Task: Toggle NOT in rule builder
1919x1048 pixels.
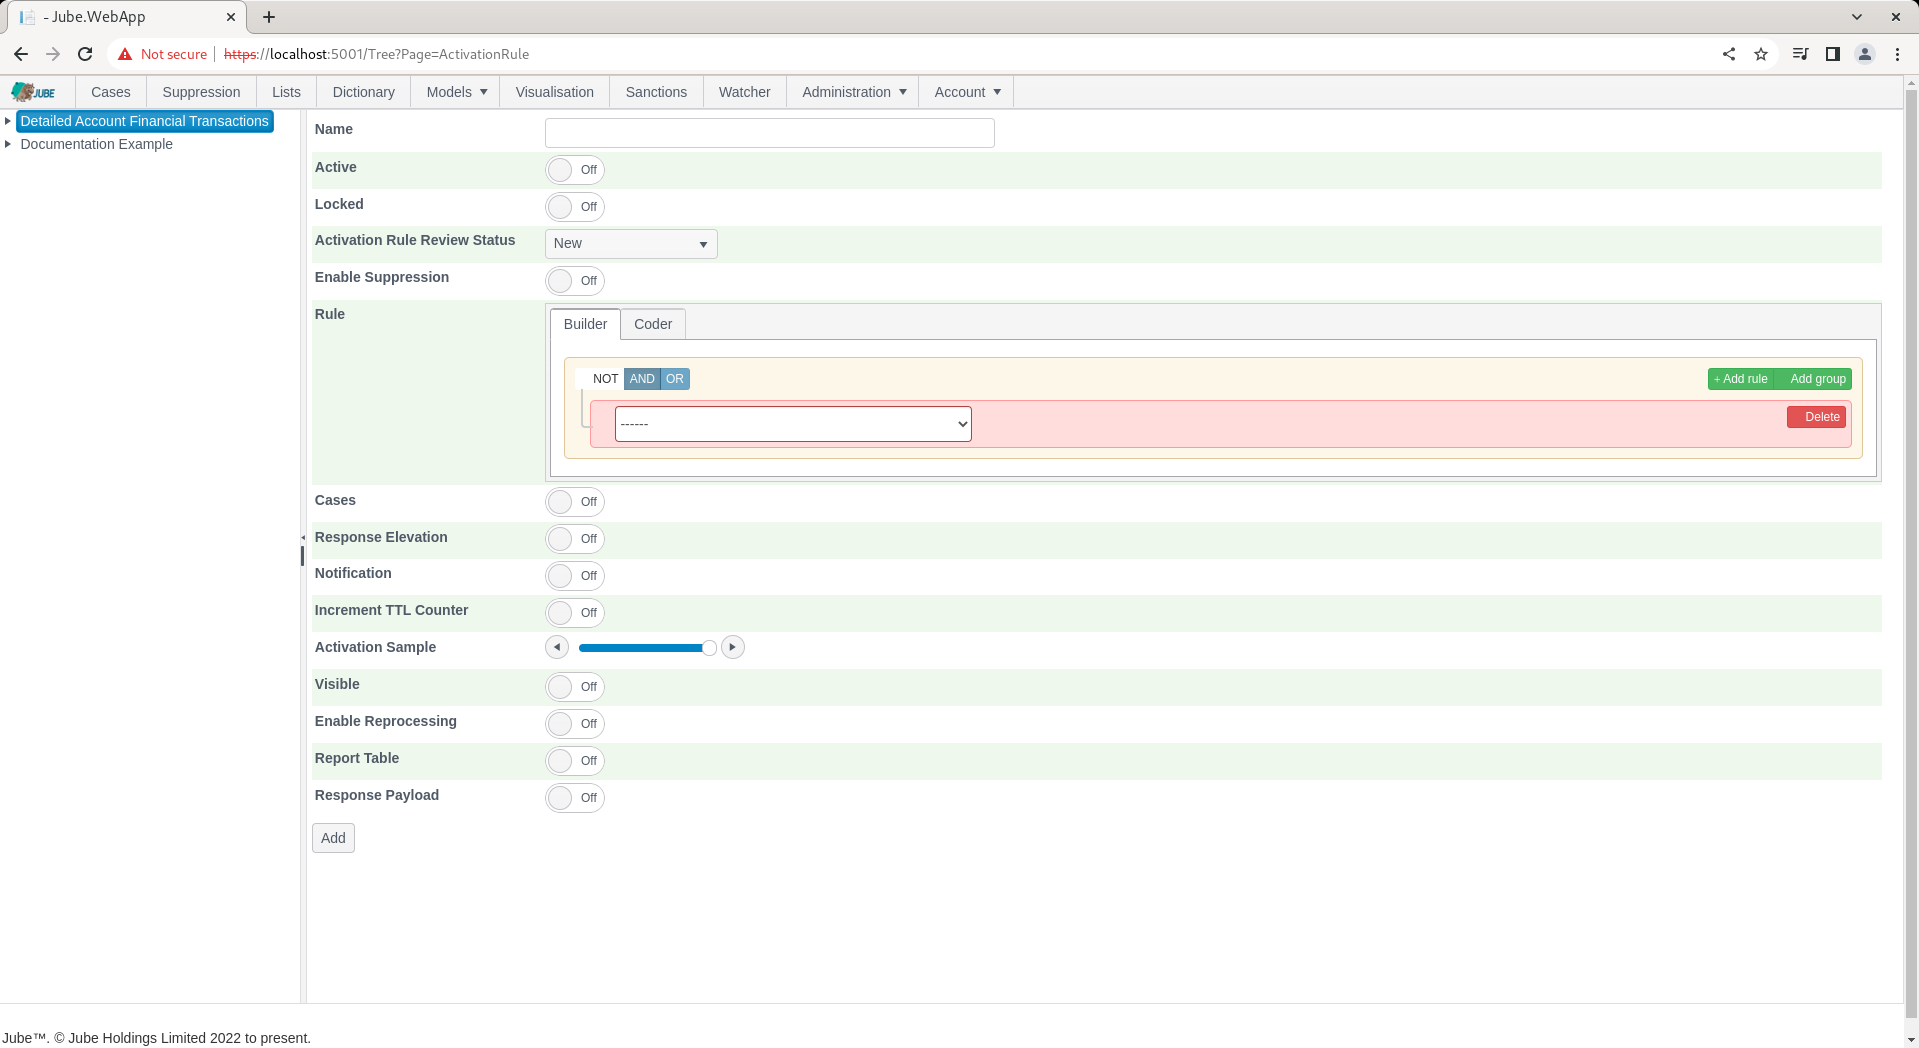Action: (600, 379)
